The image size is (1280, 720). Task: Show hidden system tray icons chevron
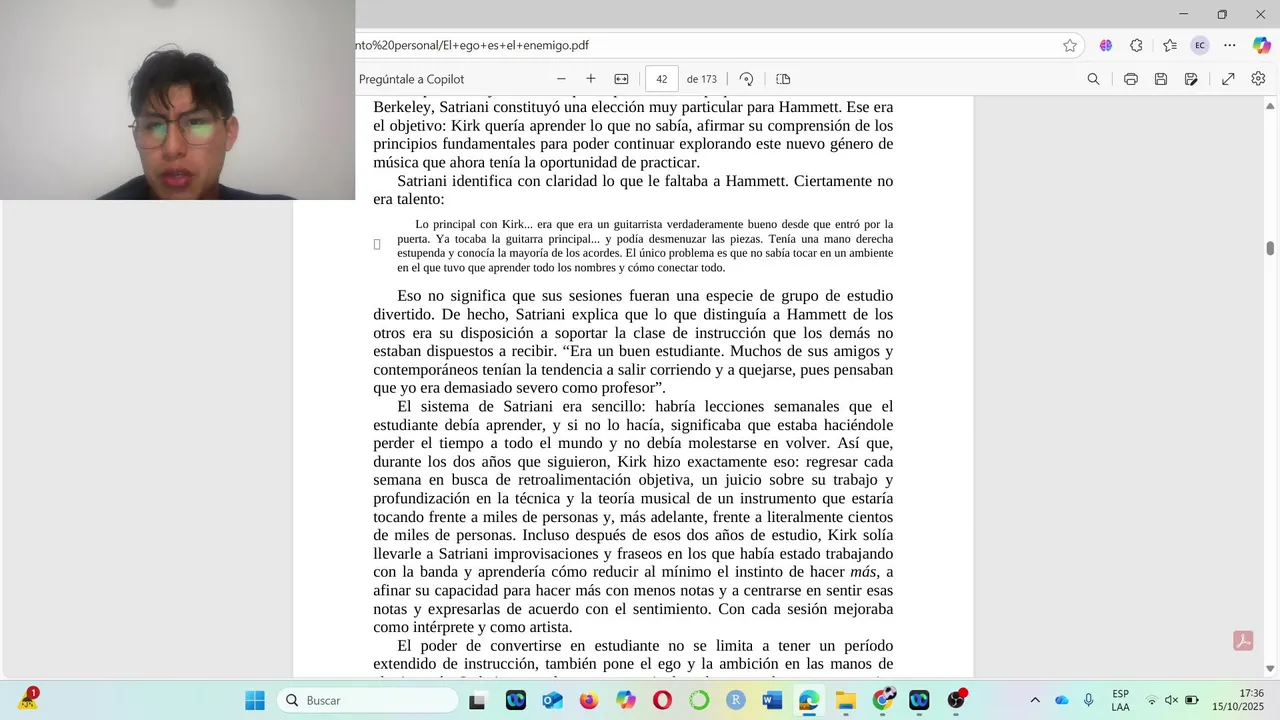click(1035, 700)
